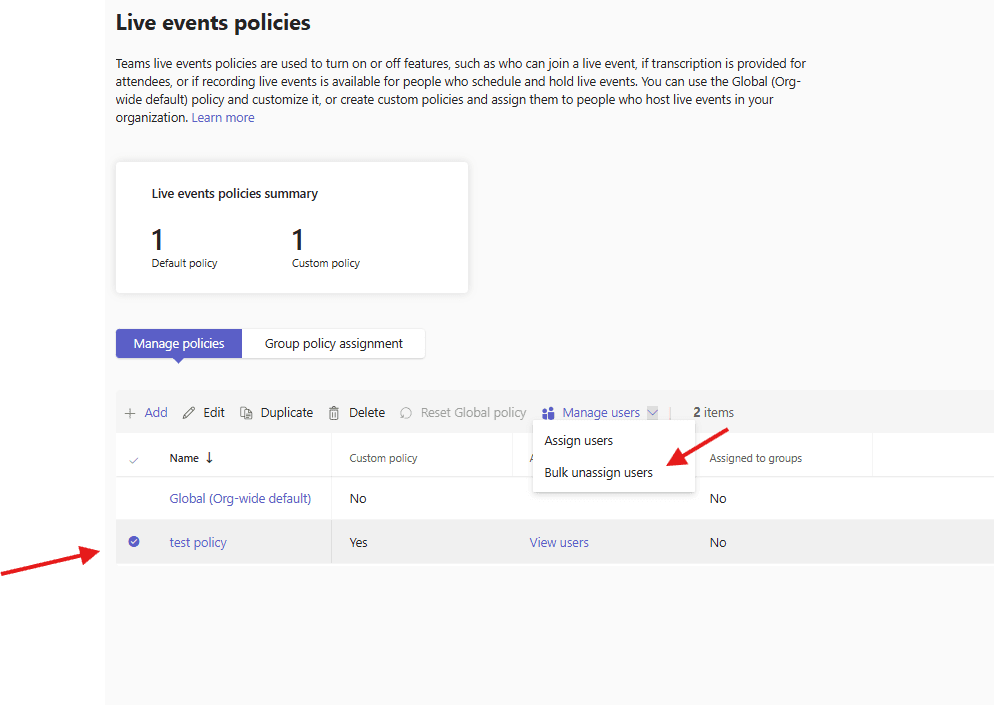Select Bulk unassign users menu option
The image size is (994, 705).
[x=598, y=473]
